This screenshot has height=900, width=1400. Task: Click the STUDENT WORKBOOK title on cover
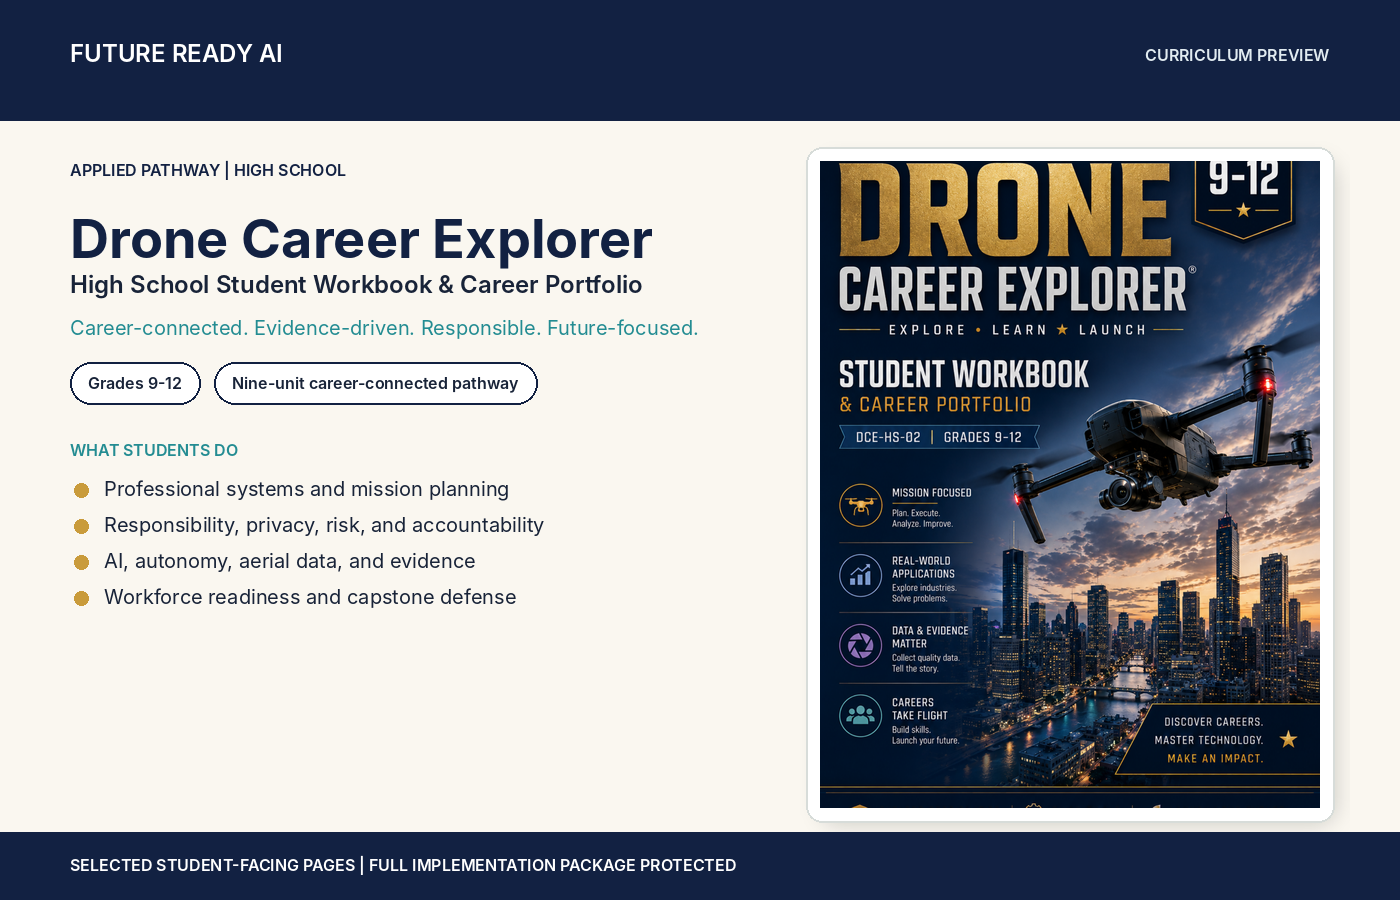point(964,375)
